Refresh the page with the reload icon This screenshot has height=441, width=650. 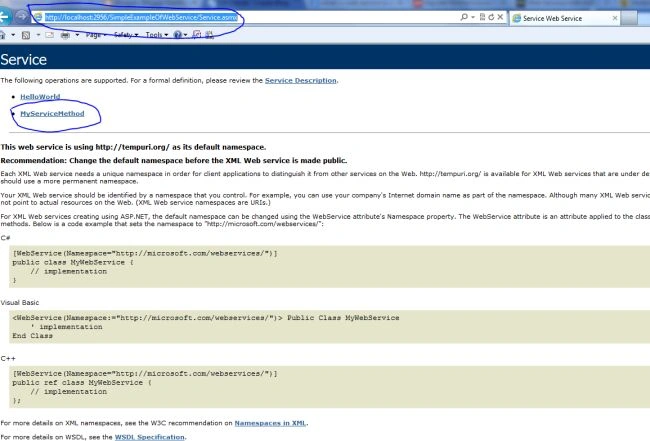pyautogui.click(x=491, y=17)
